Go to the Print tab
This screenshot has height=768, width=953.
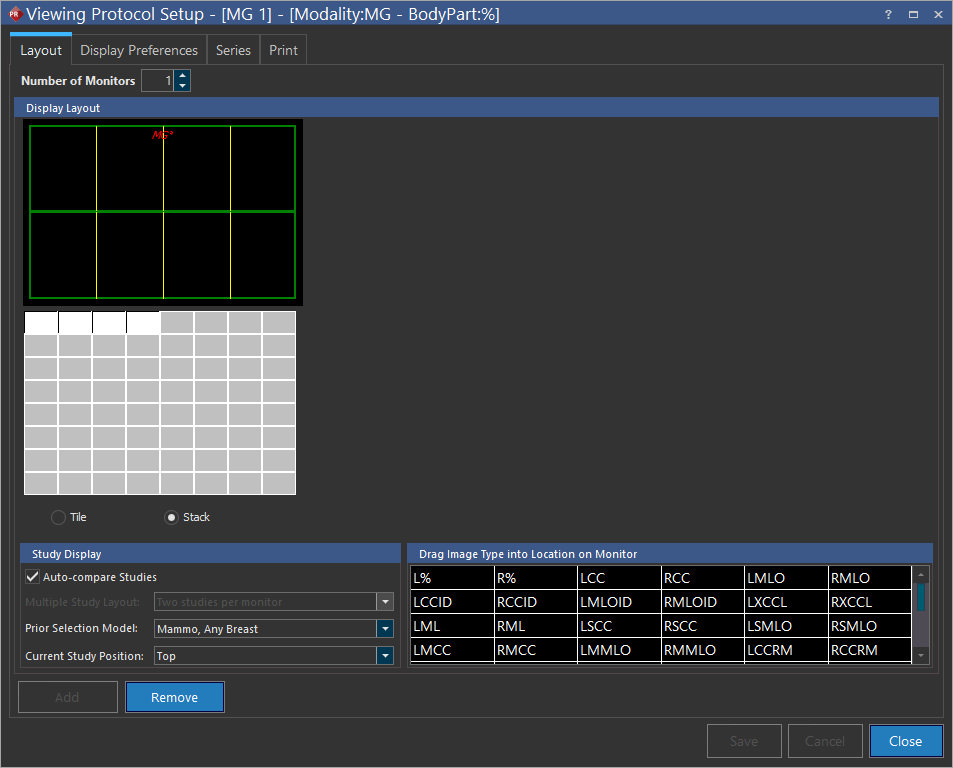[x=283, y=50]
